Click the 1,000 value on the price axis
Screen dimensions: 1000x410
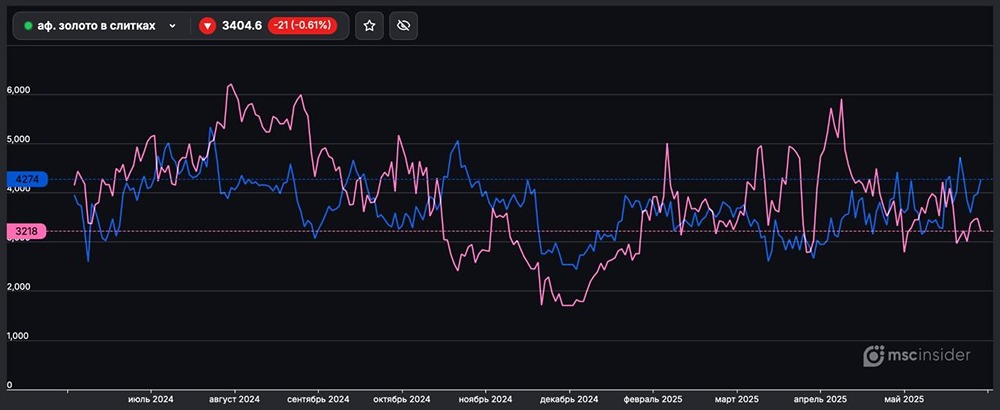(19, 337)
